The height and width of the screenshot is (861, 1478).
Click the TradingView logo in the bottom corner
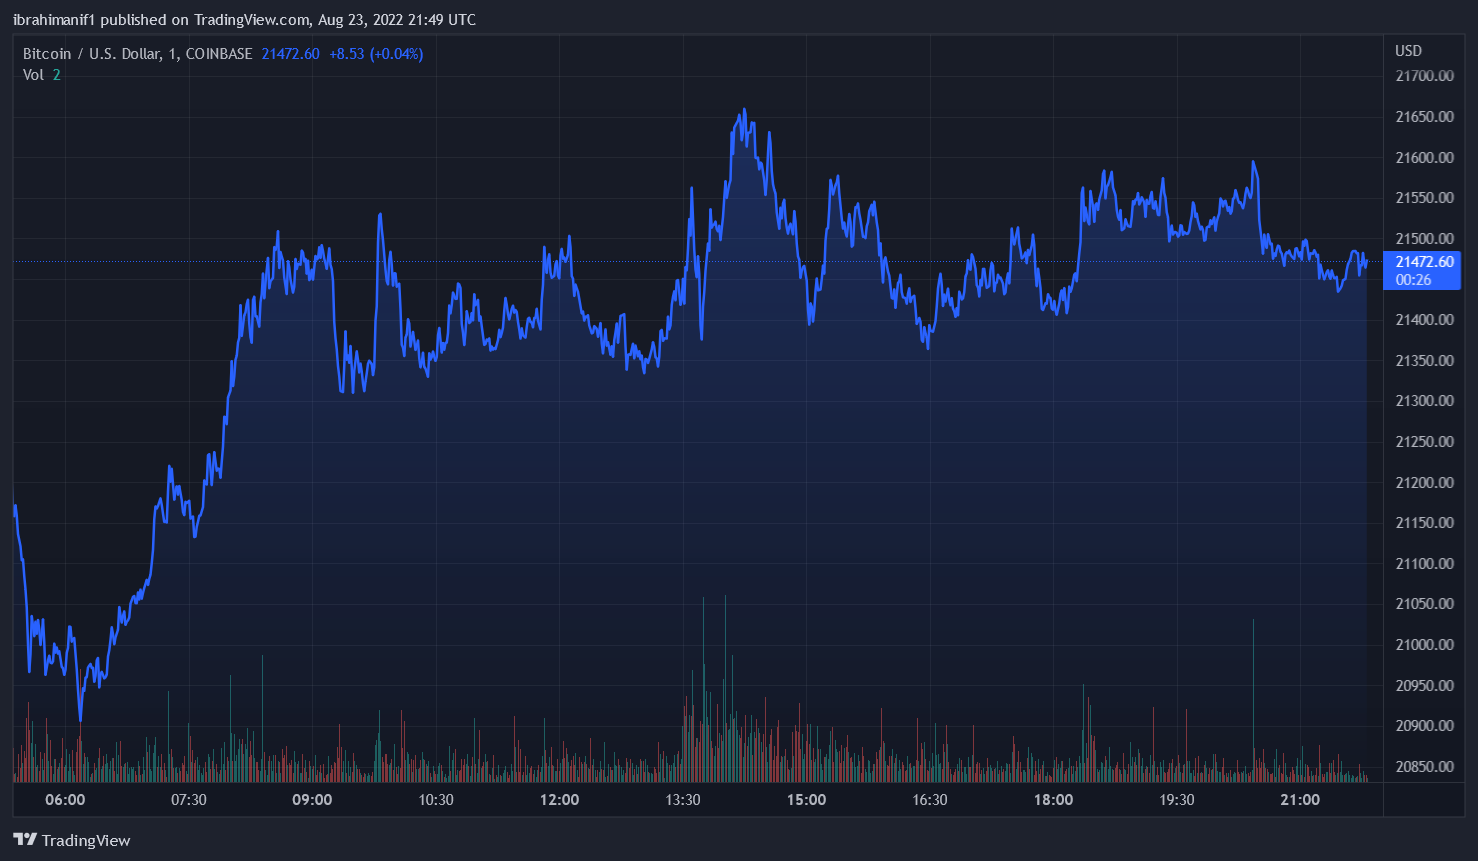tap(72, 840)
